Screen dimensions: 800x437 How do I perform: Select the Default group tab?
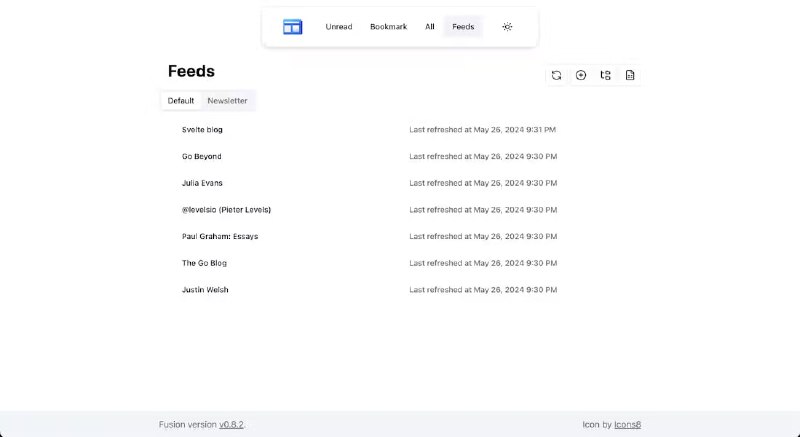click(181, 101)
